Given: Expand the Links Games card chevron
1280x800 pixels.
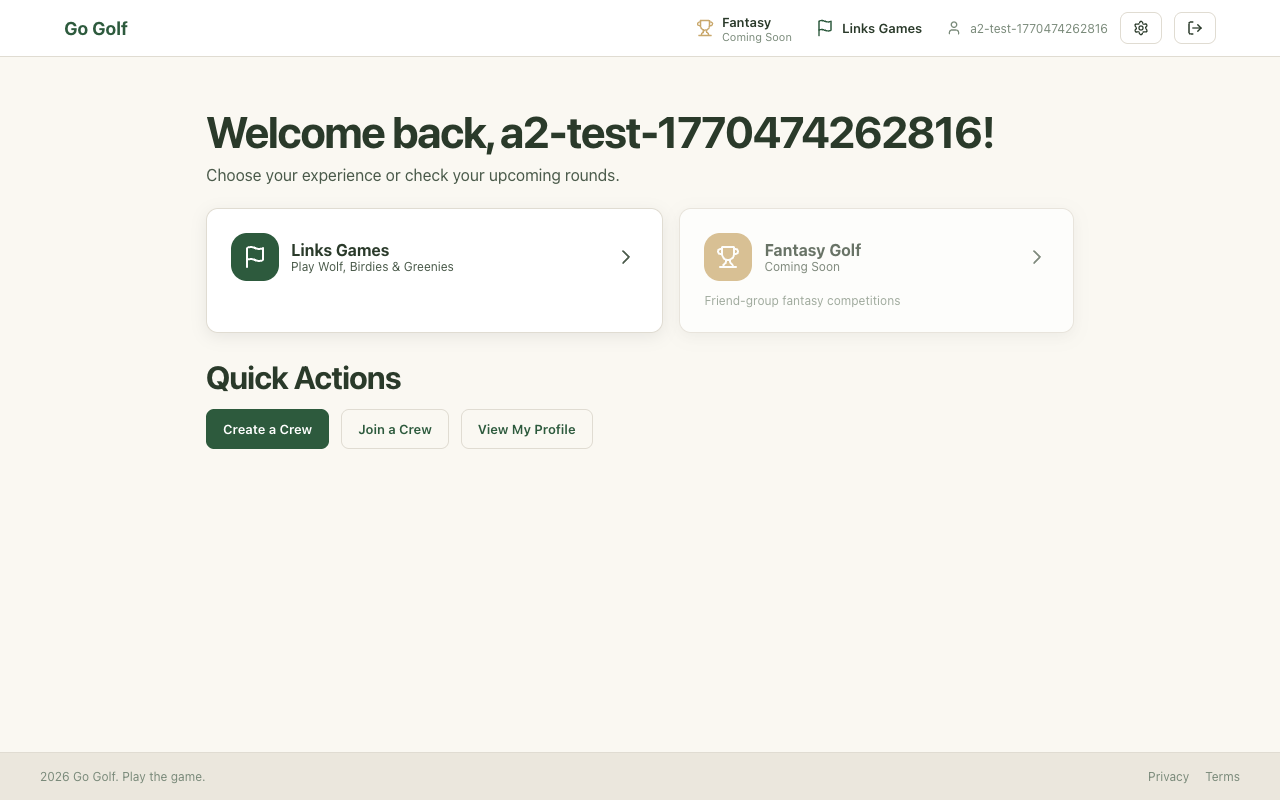Looking at the screenshot, I should pos(626,257).
